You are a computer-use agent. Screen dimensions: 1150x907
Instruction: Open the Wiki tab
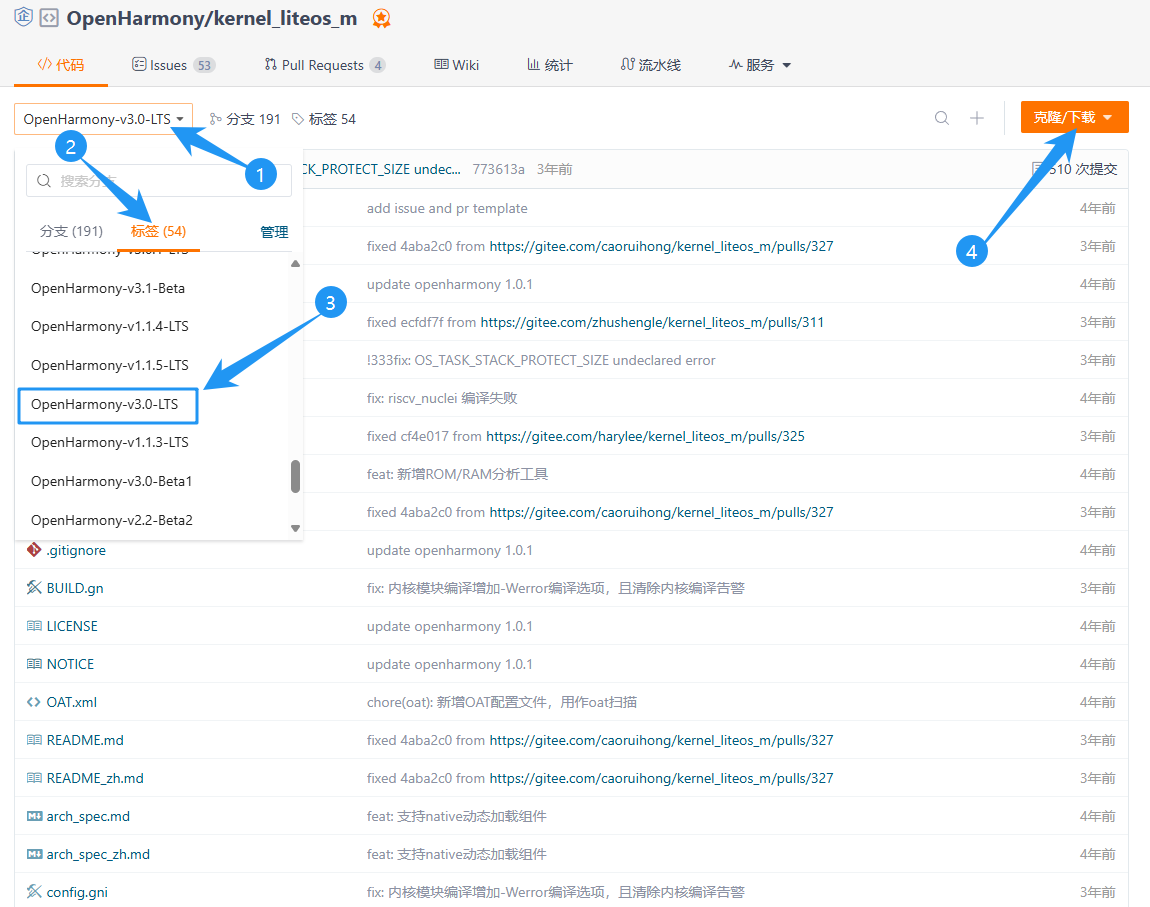coord(456,65)
